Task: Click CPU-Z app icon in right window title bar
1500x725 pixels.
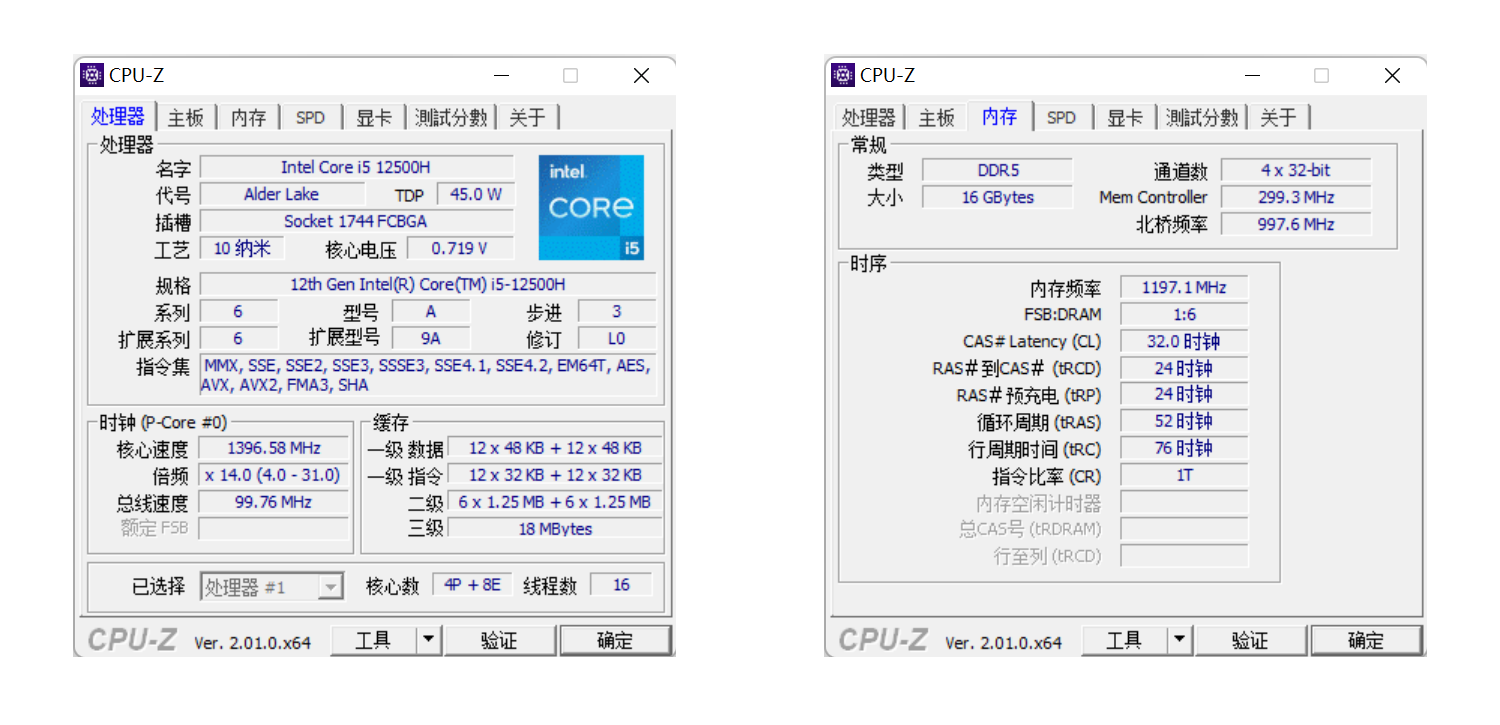Action: coord(843,75)
